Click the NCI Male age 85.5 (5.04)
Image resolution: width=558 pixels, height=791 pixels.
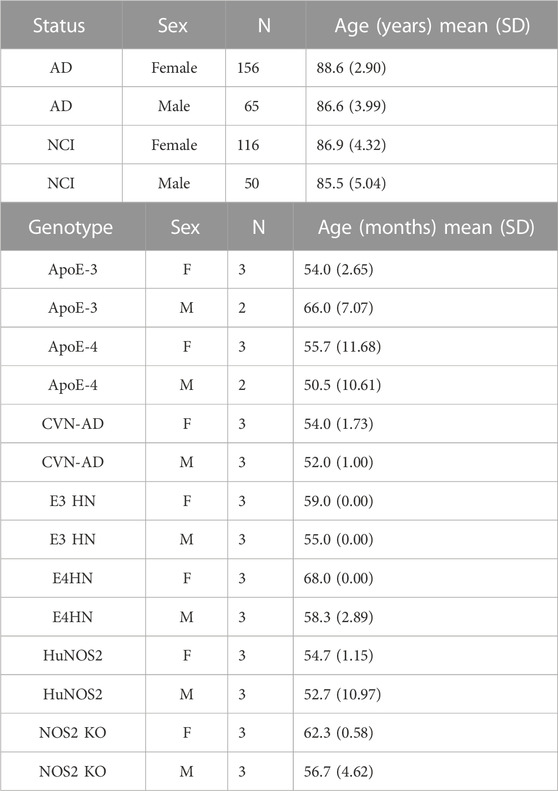pyautogui.click(x=351, y=183)
